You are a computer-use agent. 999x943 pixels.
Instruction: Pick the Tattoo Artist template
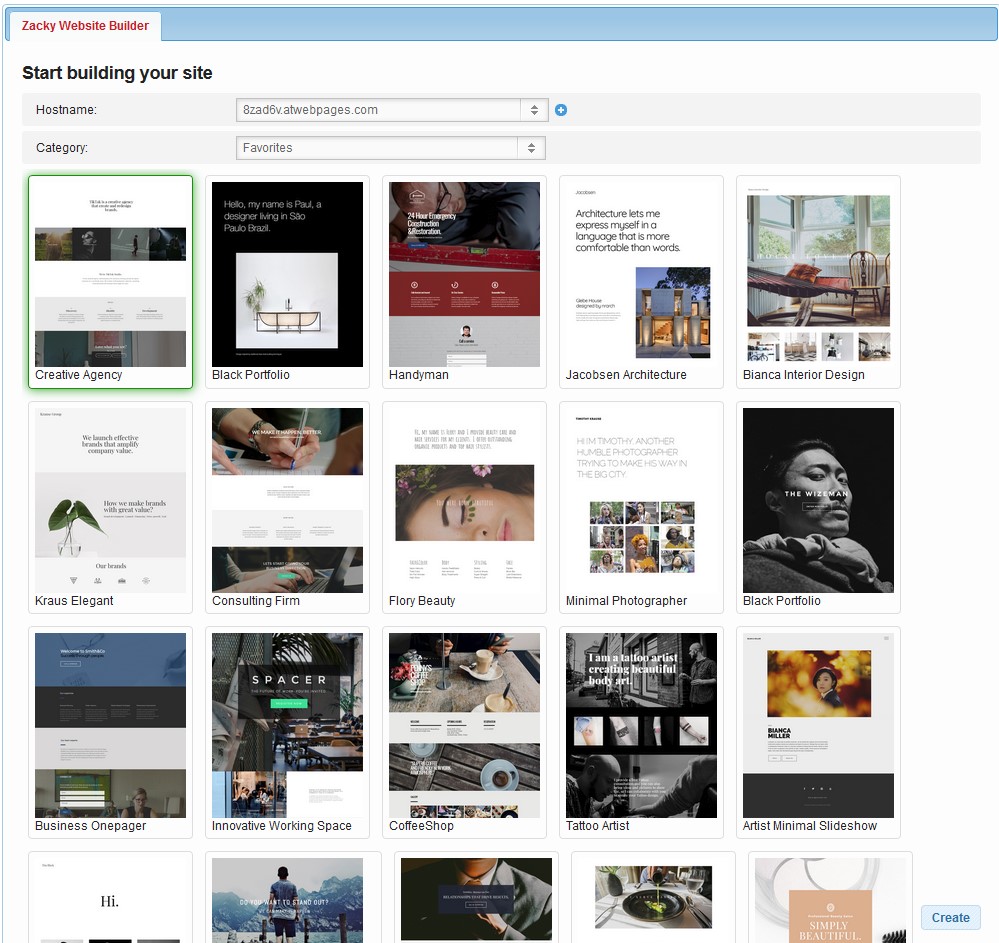pos(641,724)
